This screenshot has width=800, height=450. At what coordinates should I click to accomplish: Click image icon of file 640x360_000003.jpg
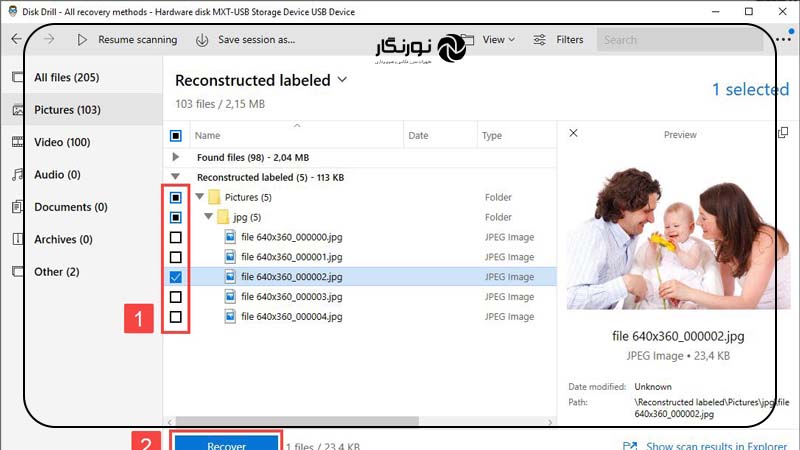(x=230, y=296)
